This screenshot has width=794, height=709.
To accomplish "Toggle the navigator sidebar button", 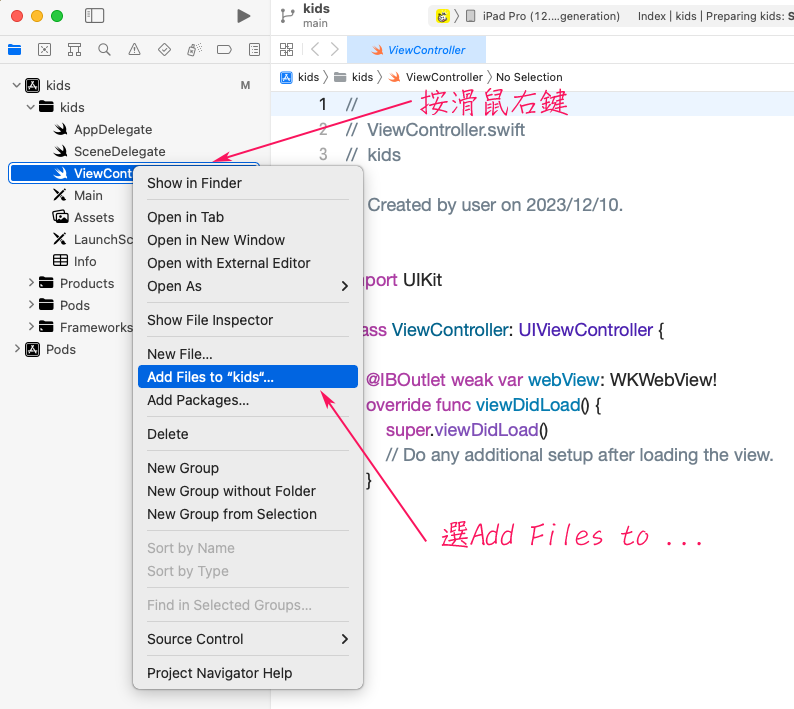I will [x=94, y=16].
